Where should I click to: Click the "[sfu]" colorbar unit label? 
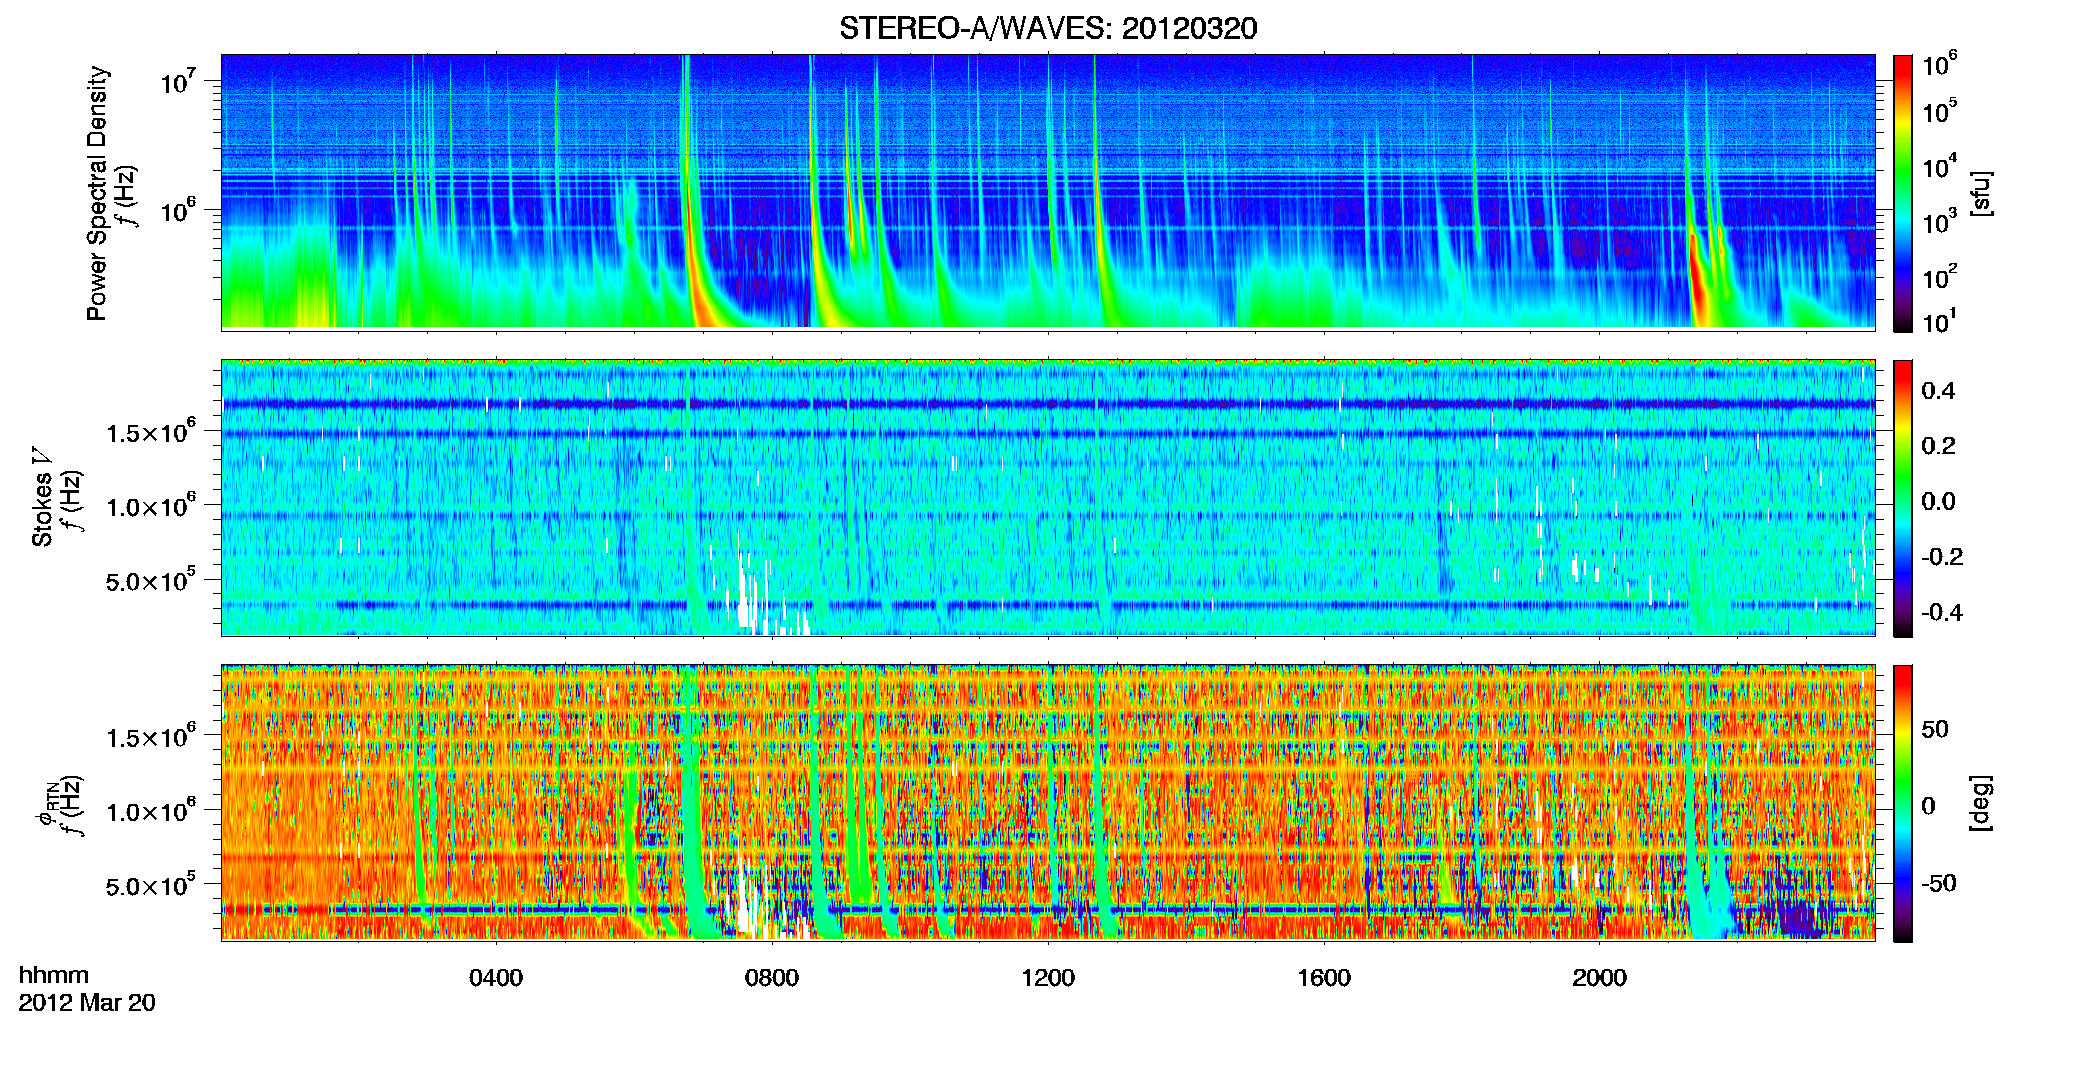click(x=1981, y=193)
